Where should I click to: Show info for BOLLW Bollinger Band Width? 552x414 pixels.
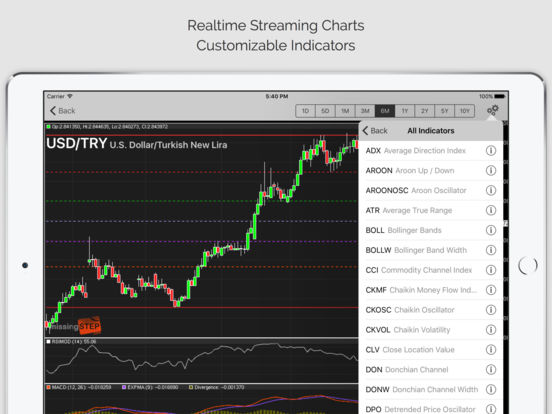[491, 250]
